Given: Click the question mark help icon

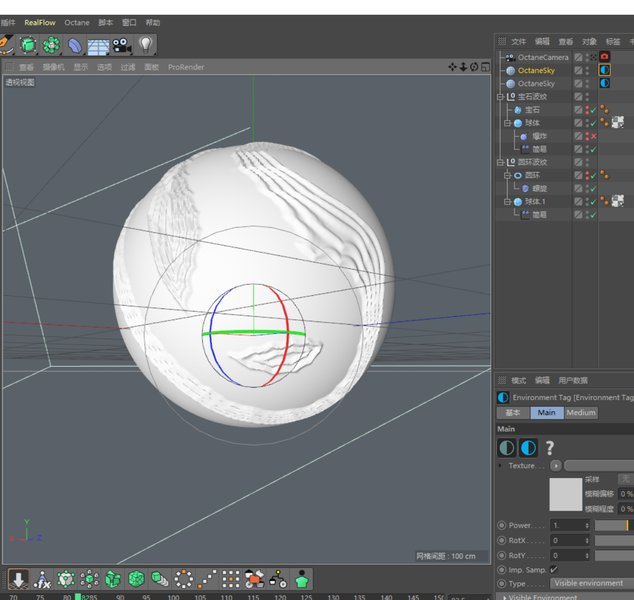Looking at the screenshot, I should click(549, 448).
